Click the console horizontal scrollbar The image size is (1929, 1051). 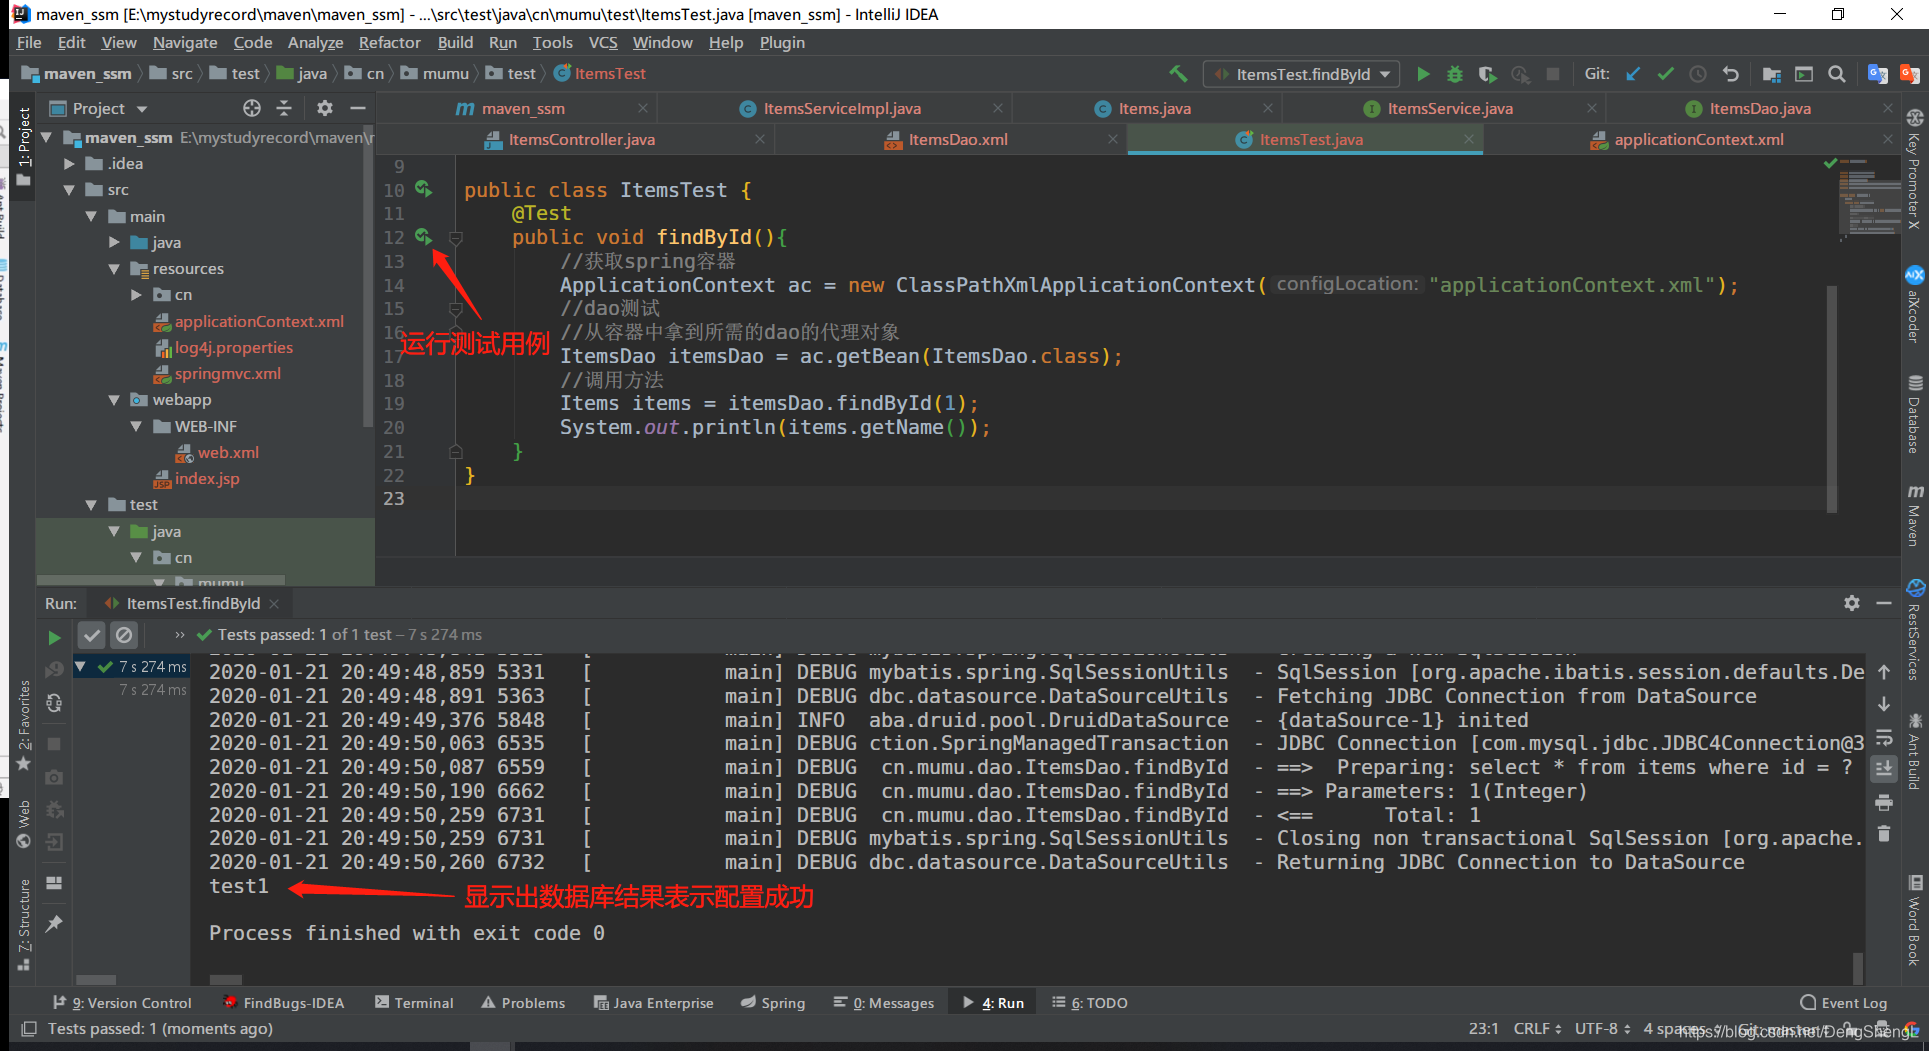(x=226, y=979)
